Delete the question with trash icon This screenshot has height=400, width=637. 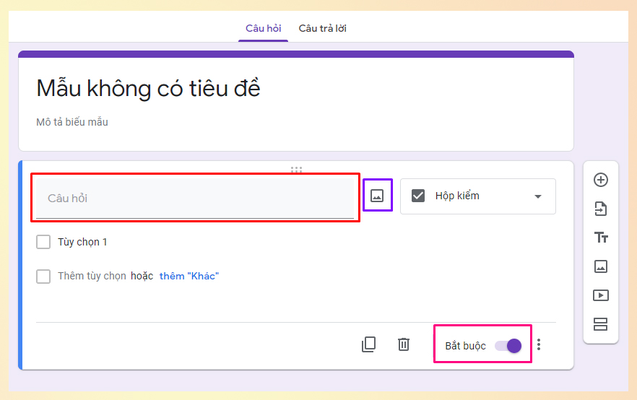(x=403, y=344)
